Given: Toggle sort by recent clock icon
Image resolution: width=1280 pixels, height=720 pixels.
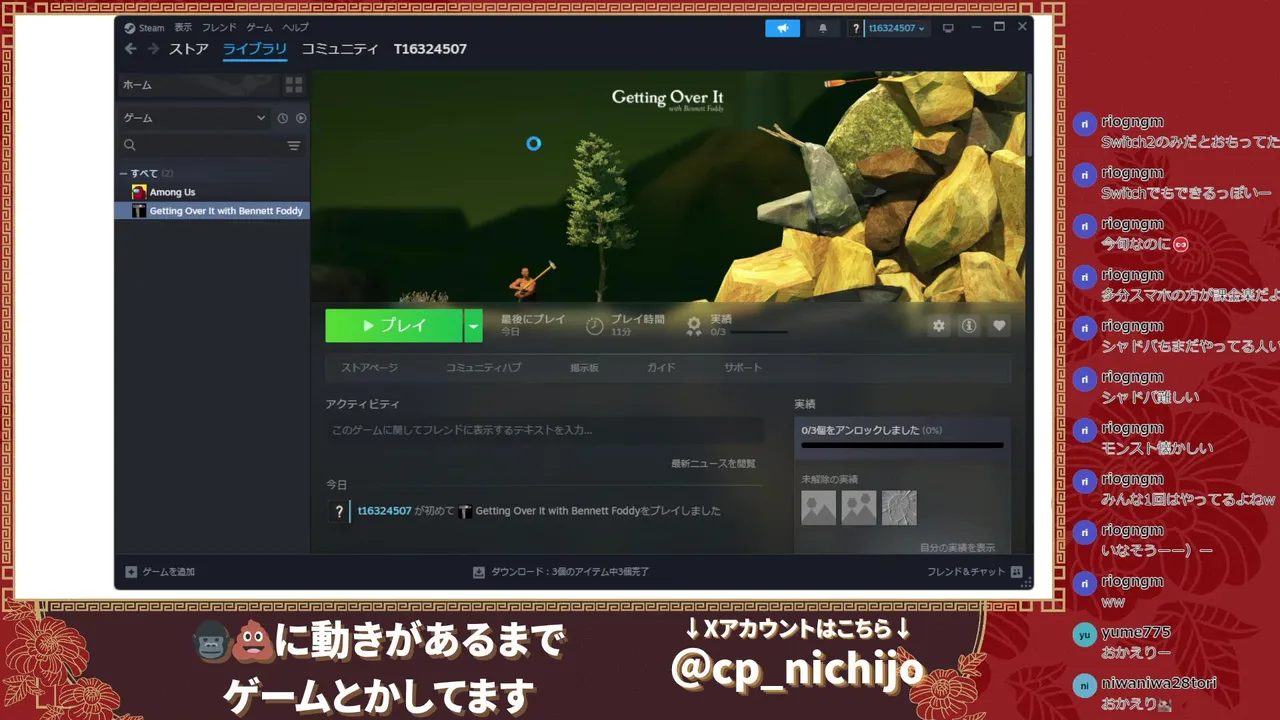Looking at the screenshot, I should [x=283, y=118].
